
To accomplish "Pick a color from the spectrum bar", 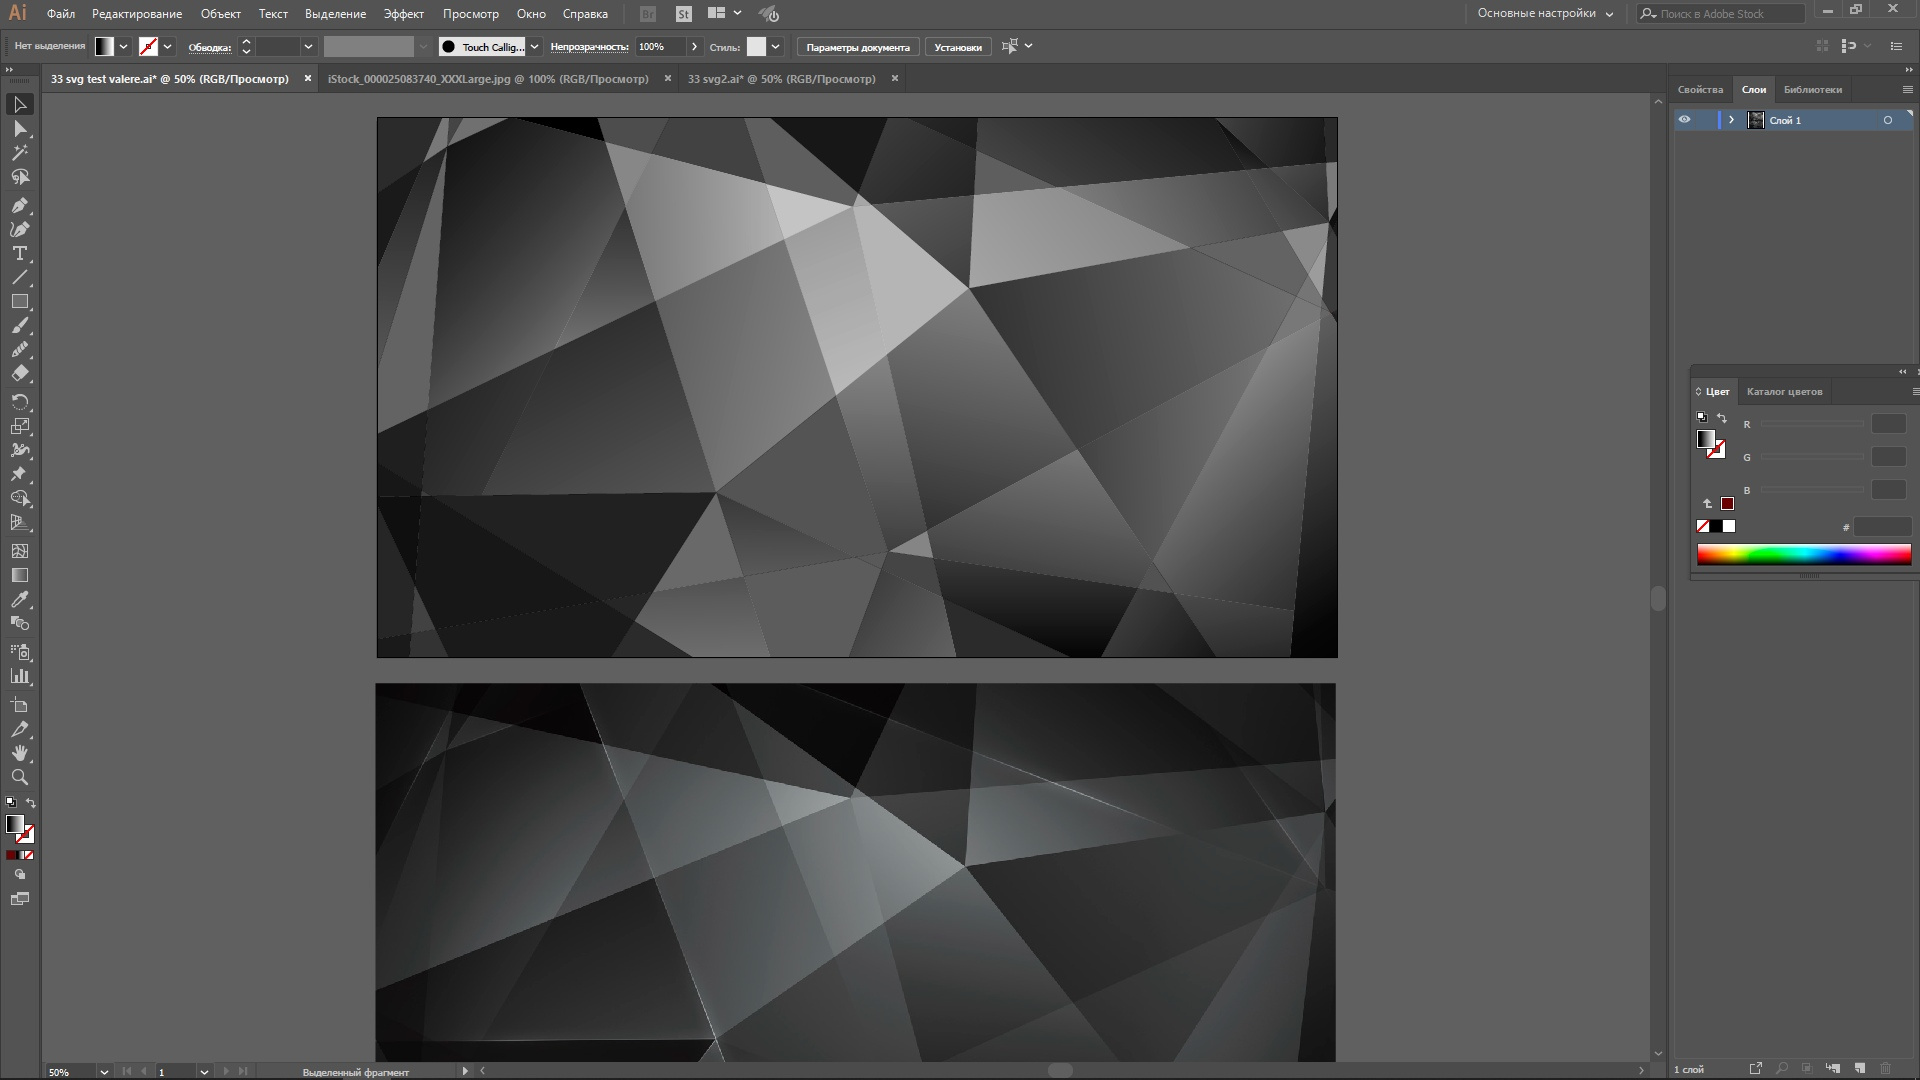I will 1804,555.
